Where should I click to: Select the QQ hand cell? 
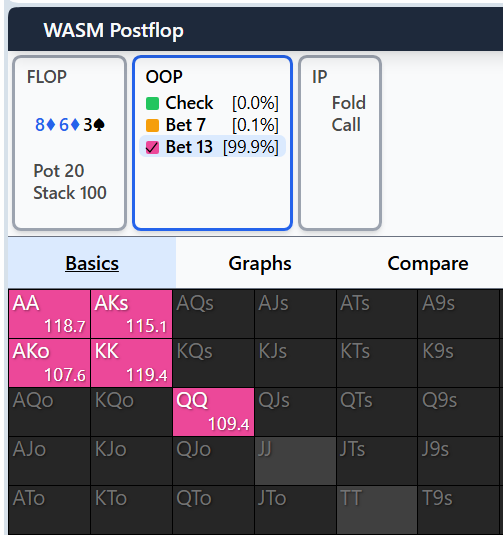click(213, 412)
